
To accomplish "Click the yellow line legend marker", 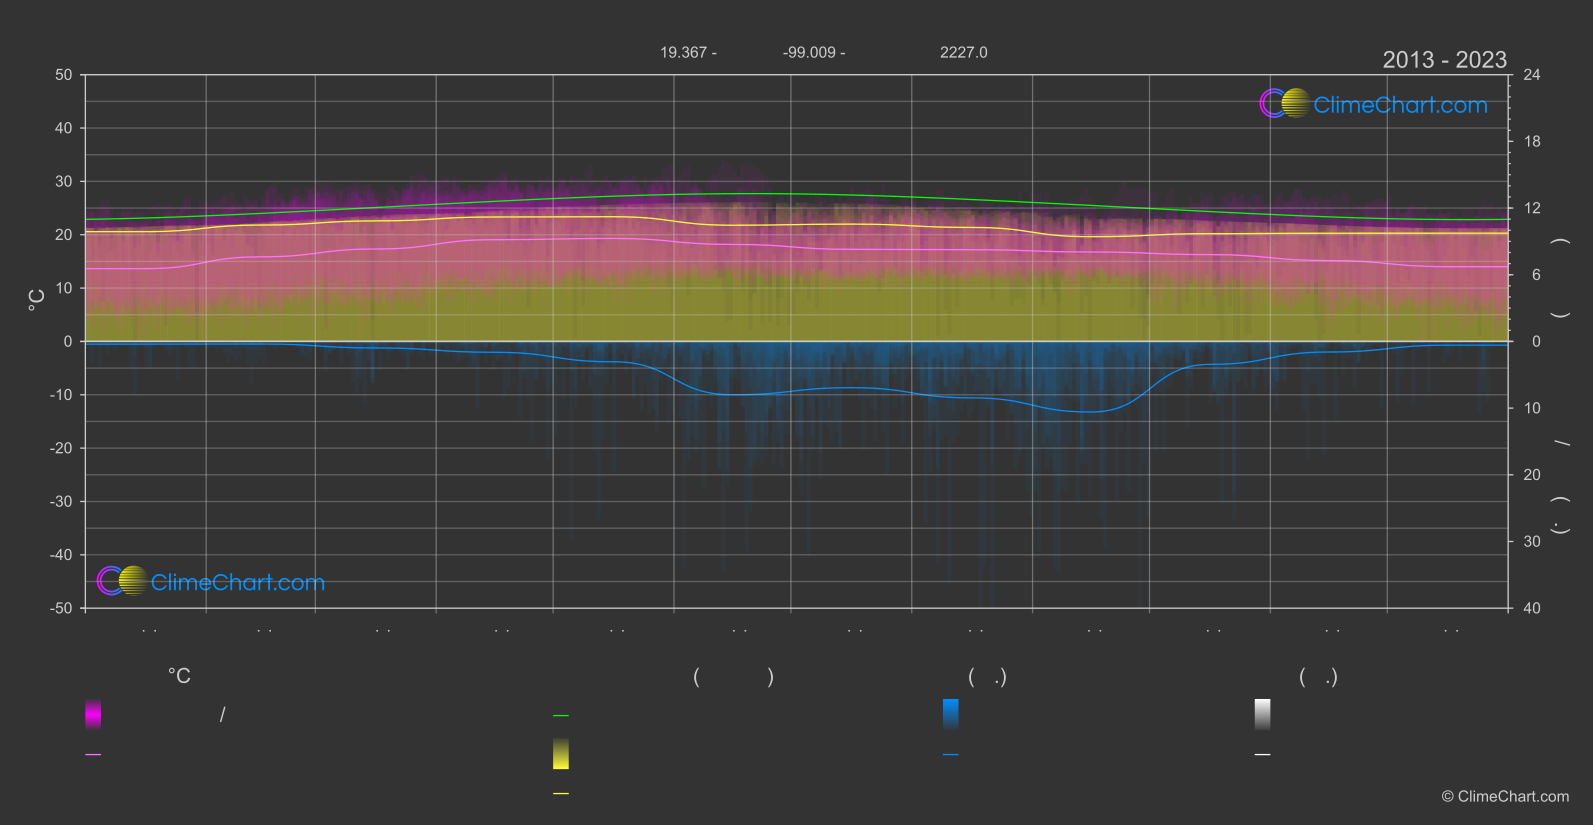I will (x=561, y=794).
